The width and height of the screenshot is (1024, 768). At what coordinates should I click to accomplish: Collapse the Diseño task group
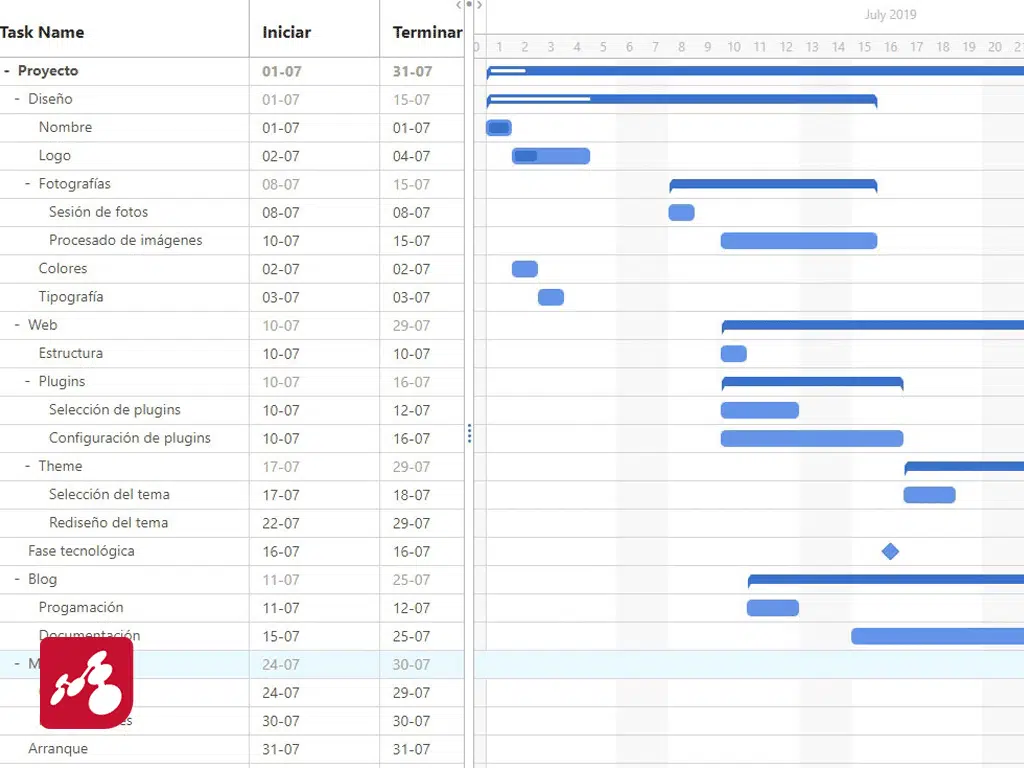[x=17, y=99]
